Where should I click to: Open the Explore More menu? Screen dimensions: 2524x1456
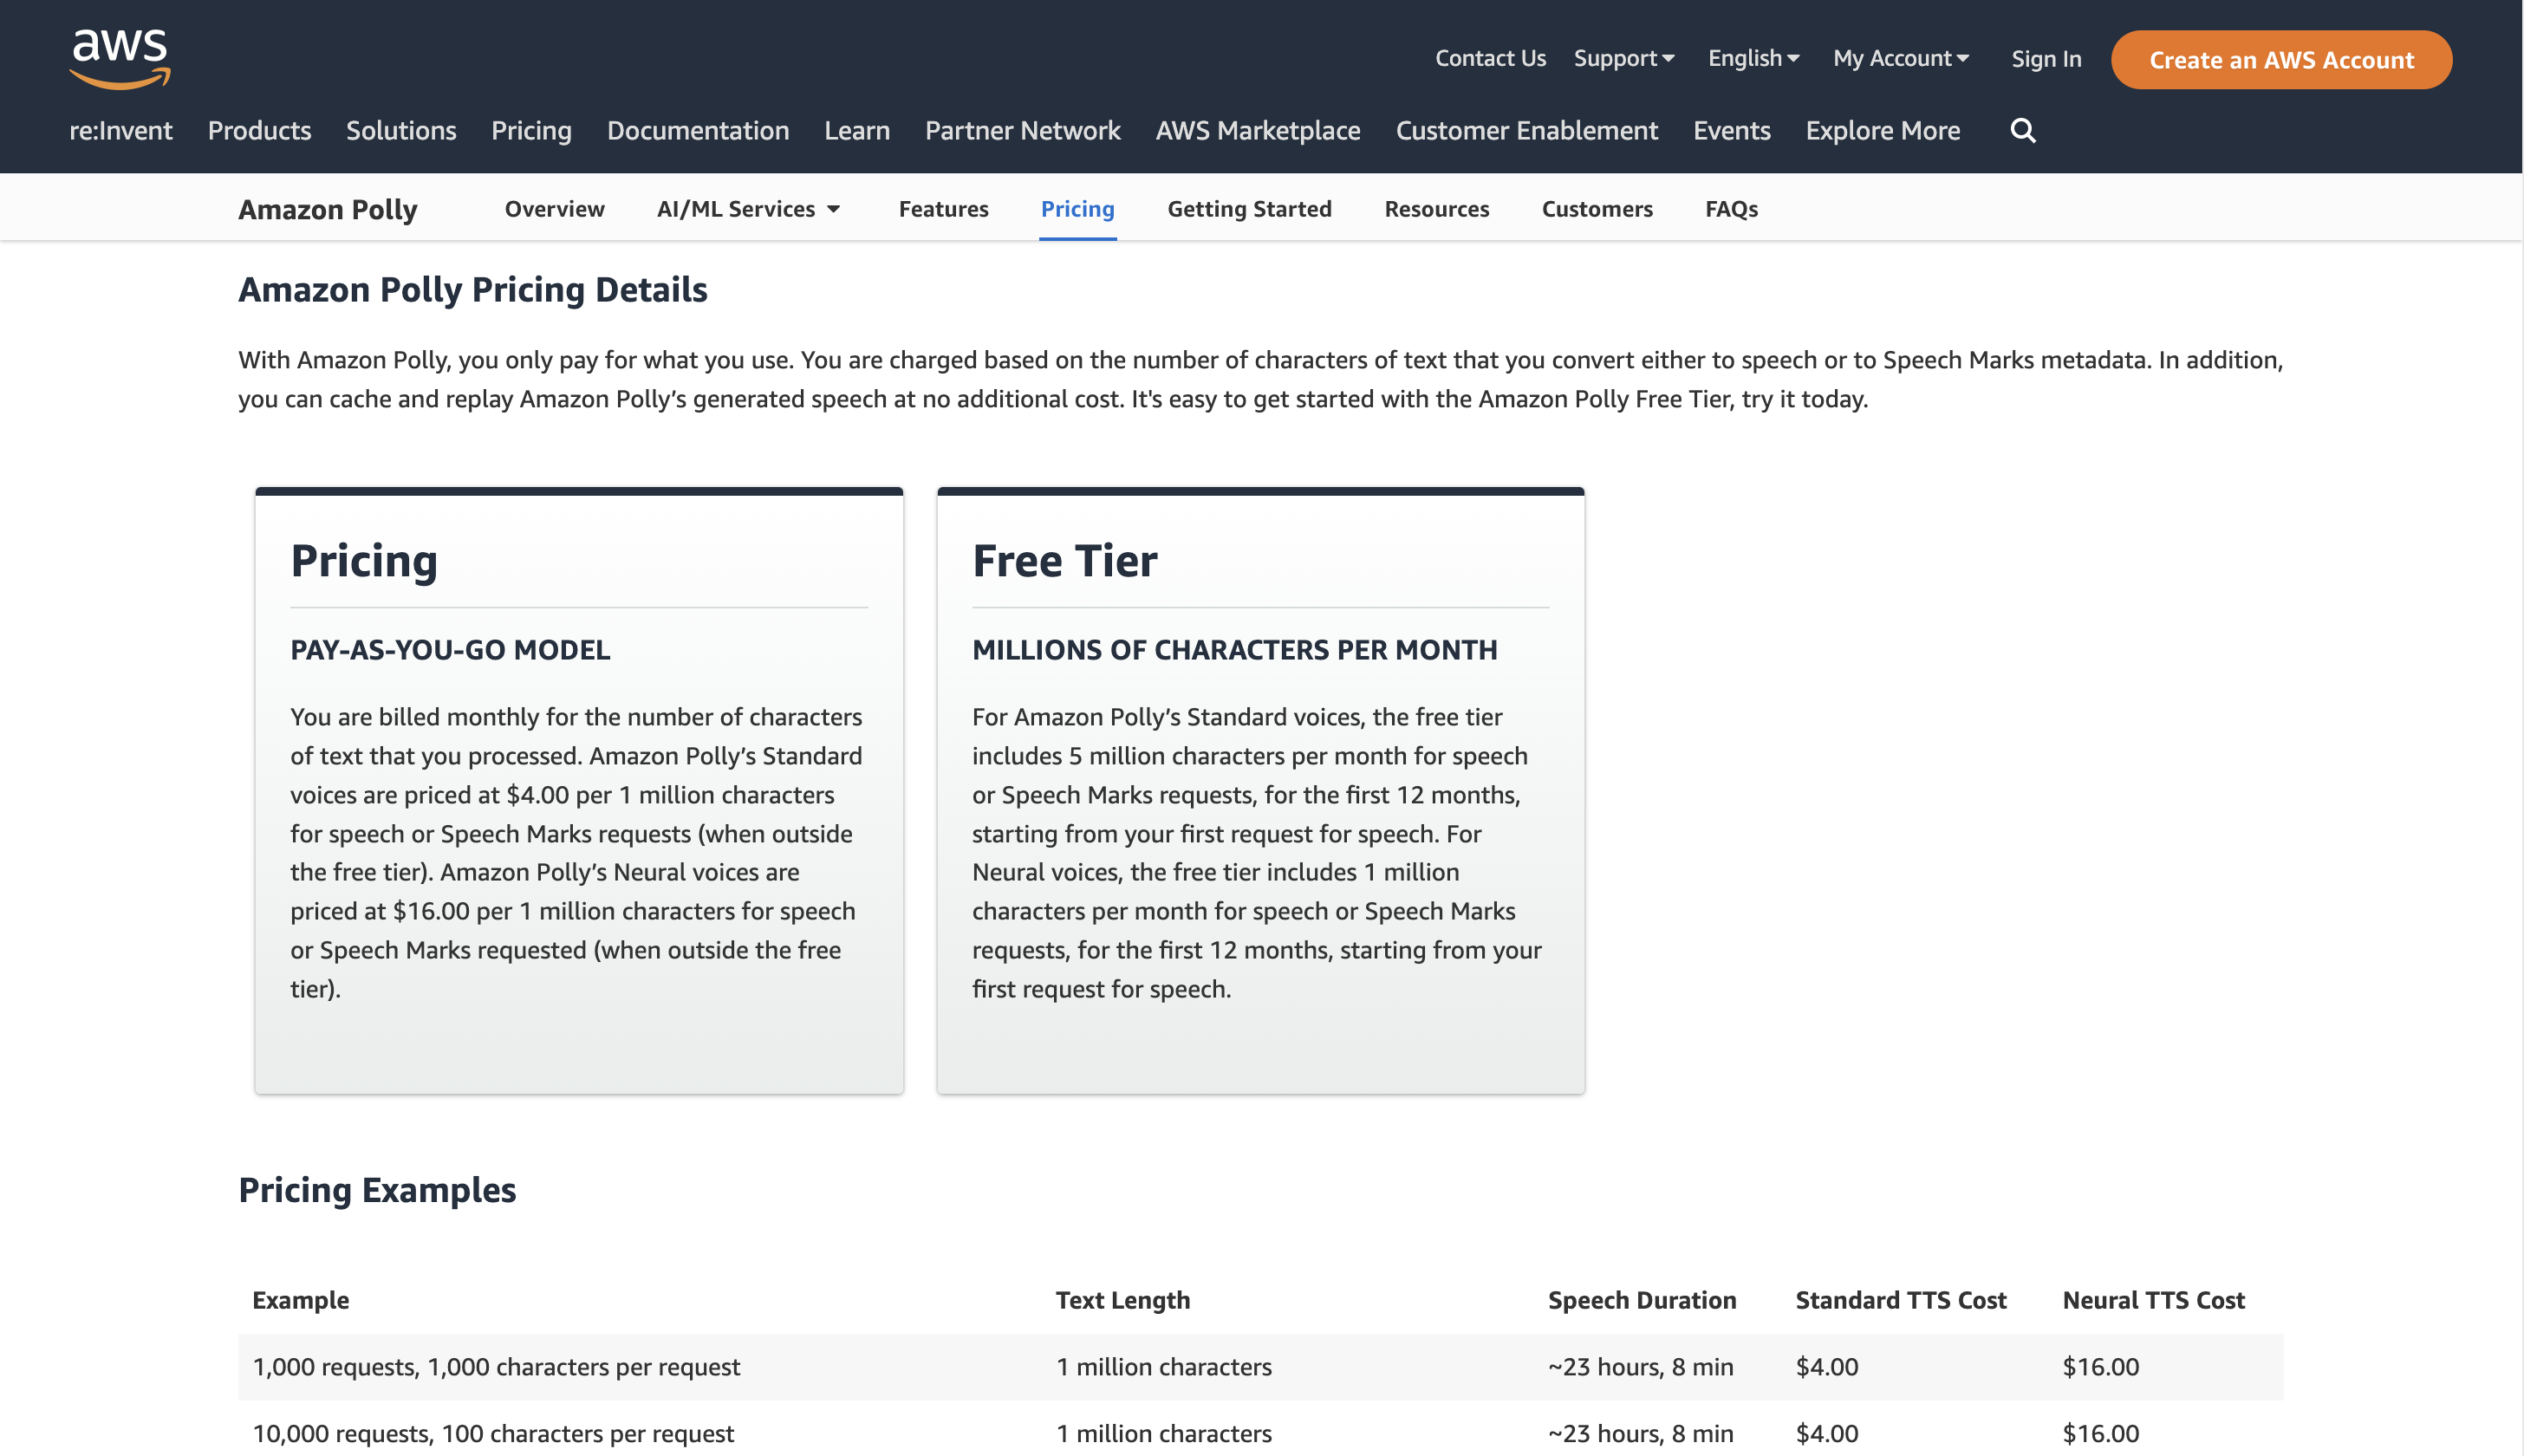click(x=1882, y=130)
